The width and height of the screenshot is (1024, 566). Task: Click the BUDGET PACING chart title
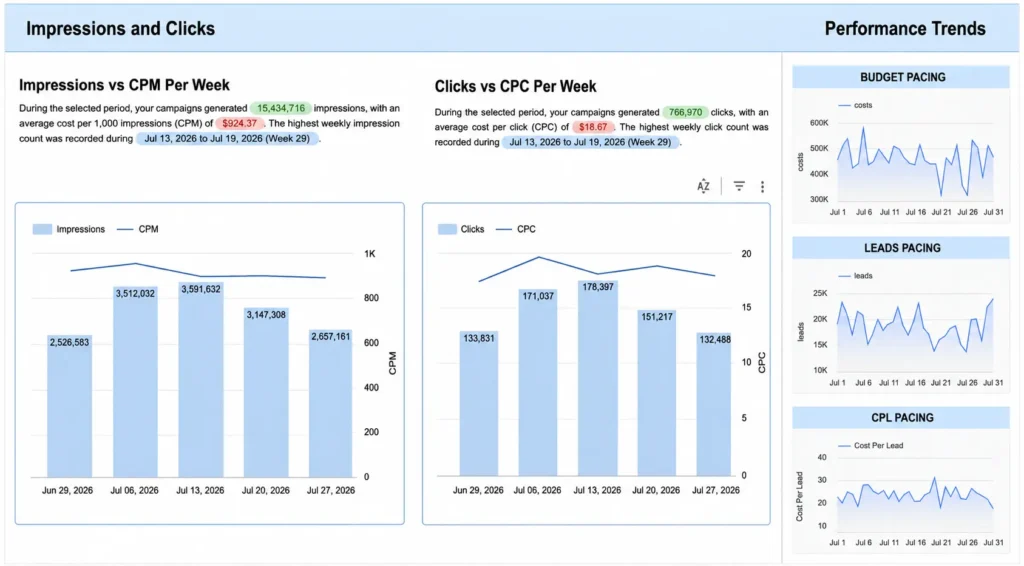tap(903, 77)
